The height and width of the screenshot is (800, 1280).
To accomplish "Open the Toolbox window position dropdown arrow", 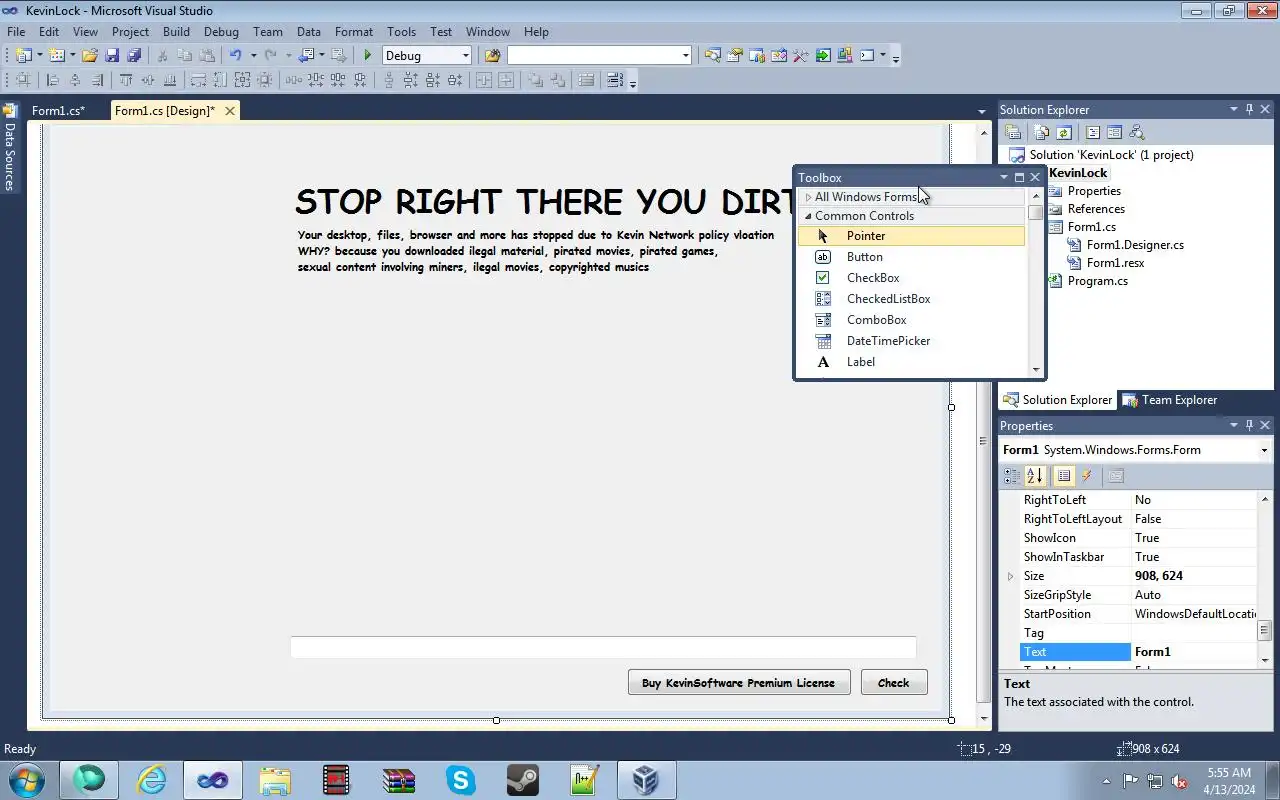I will [x=1003, y=178].
